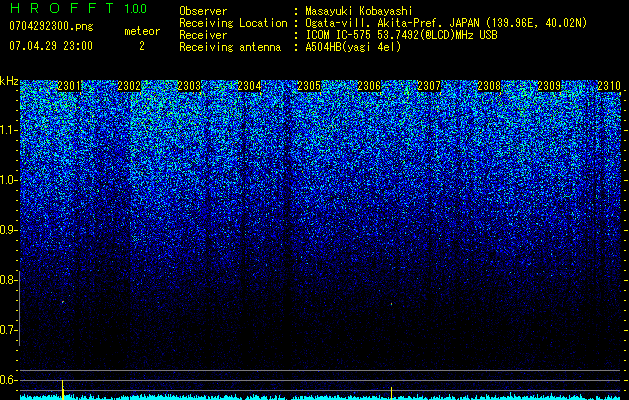Click the Receiving Location value line
The width and height of the screenshot is (629, 400).
[x=446, y=23]
